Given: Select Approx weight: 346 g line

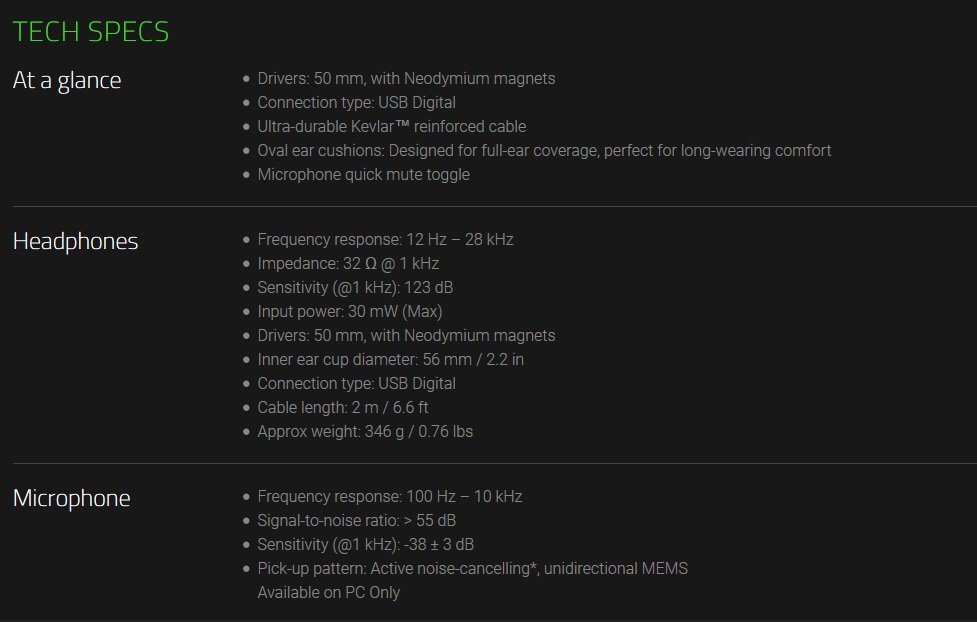Looking at the screenshot, I should [x=365, y=432].
